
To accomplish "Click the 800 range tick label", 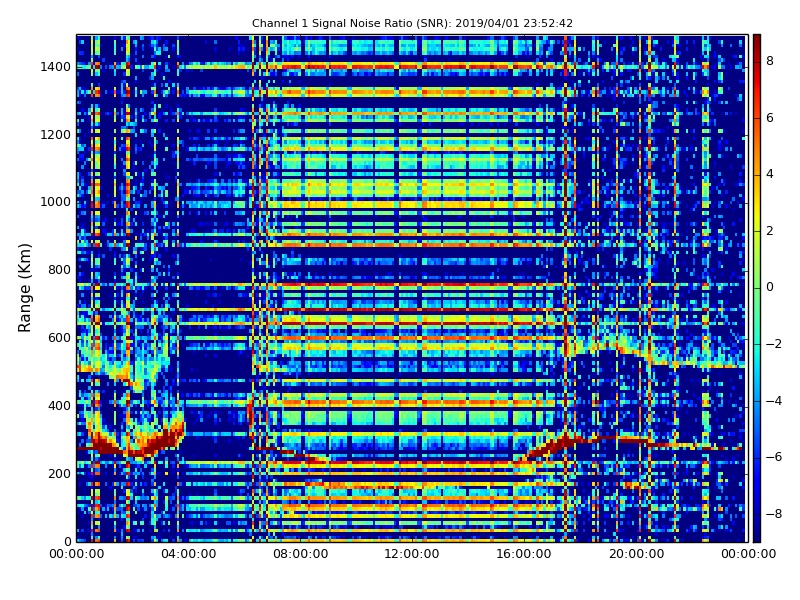I will pyautogui.click(x=59, y=270).
